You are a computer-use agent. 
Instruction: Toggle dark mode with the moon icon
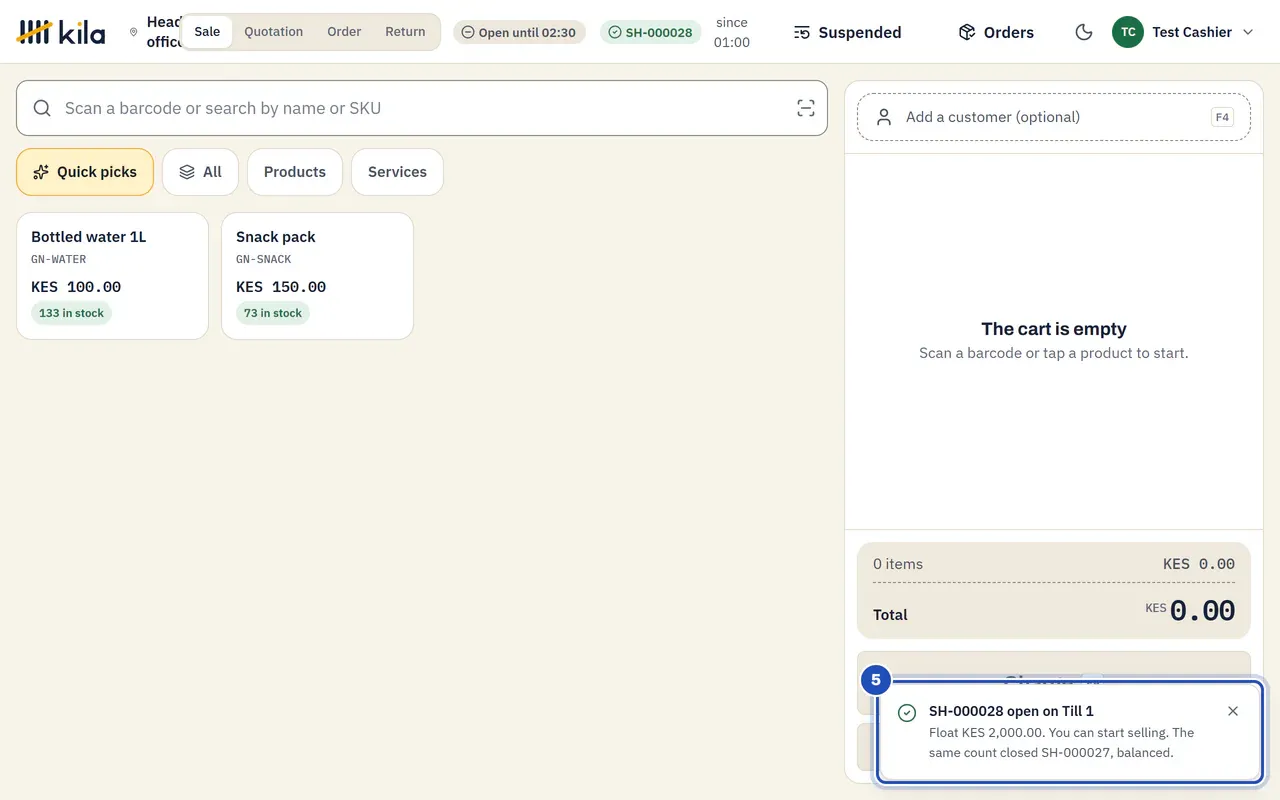pos(1083,32)
